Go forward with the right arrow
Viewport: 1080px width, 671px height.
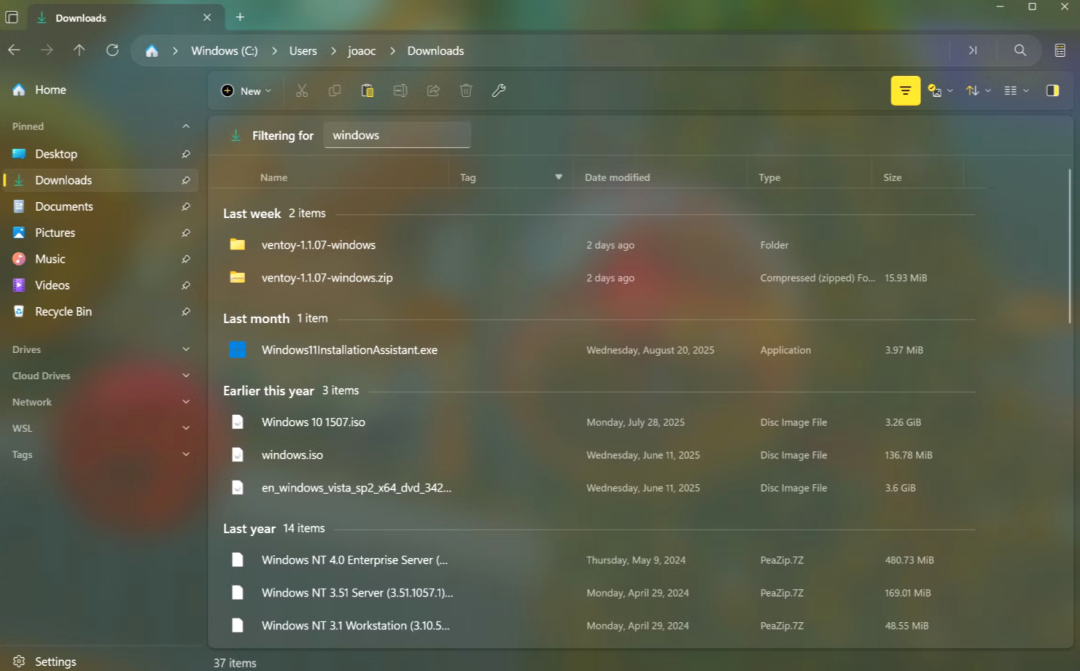47,50
